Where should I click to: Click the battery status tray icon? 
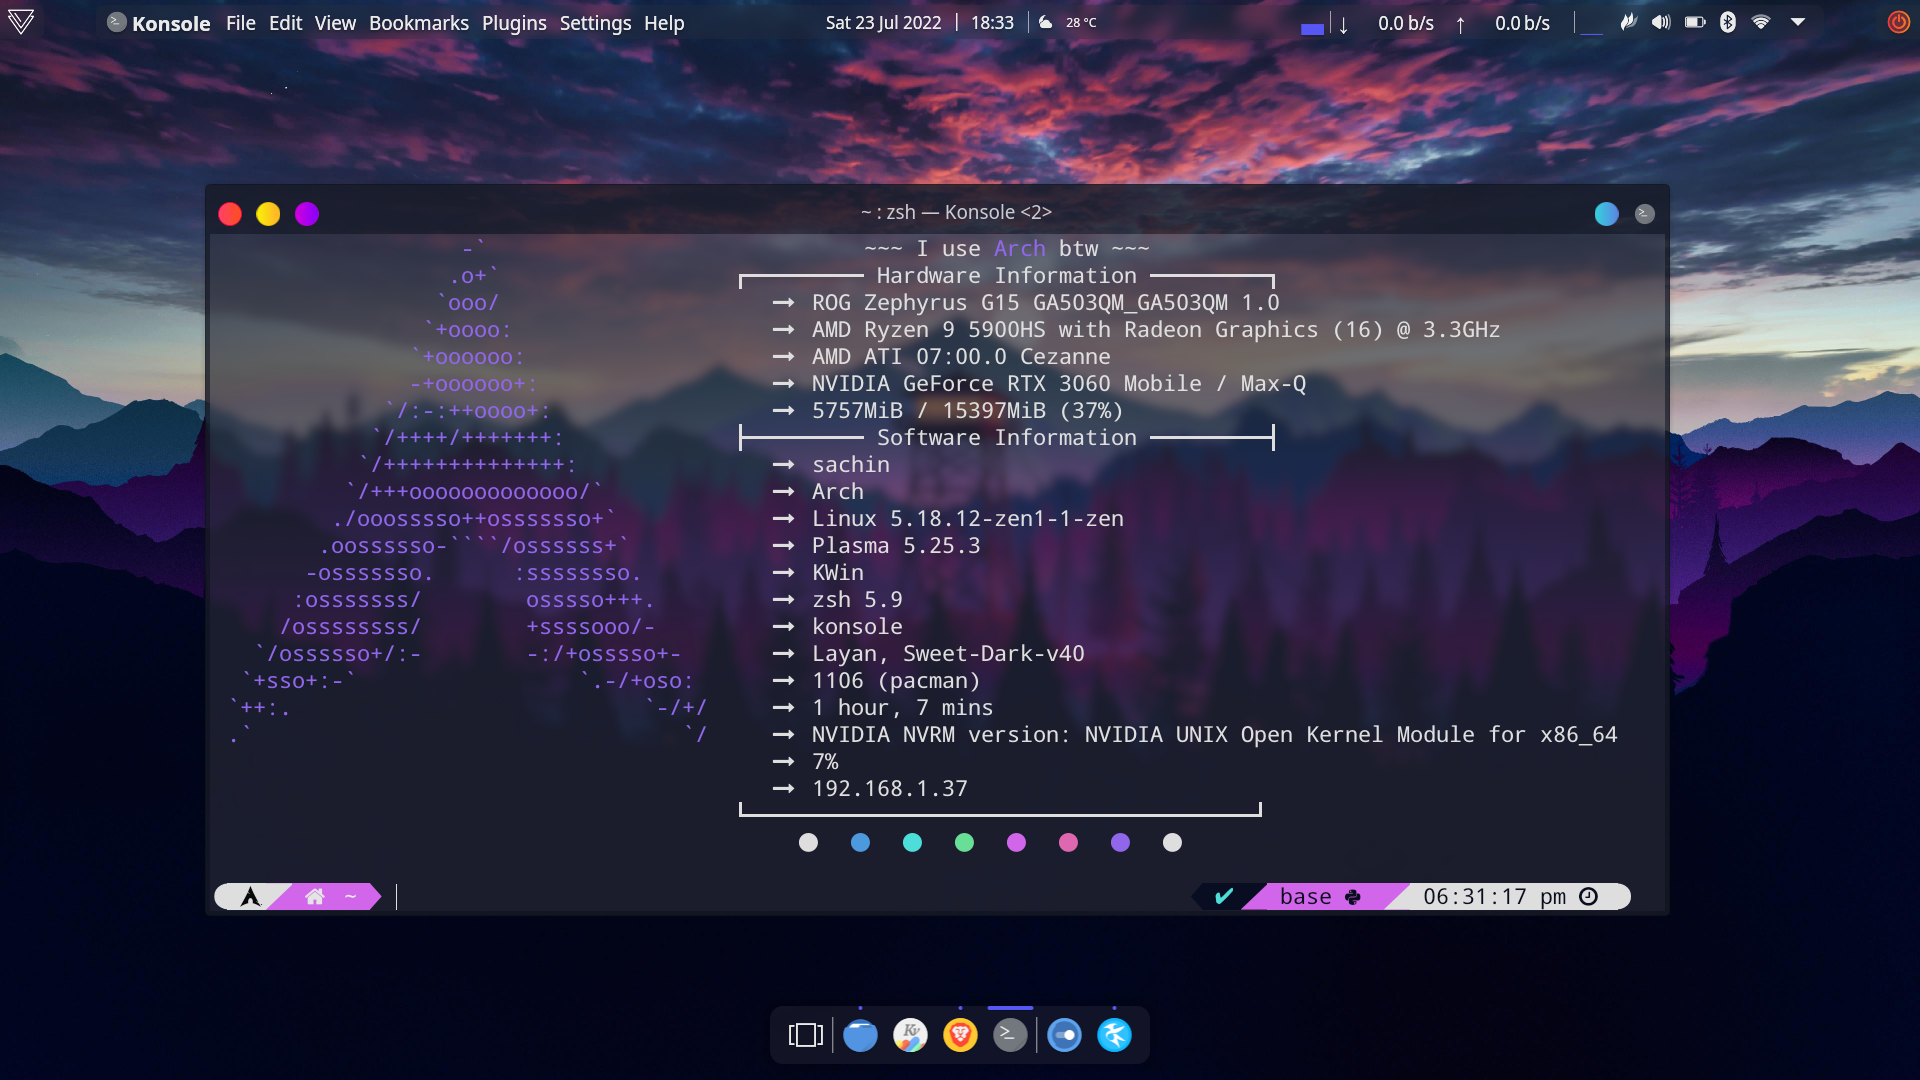(1694, 22)
